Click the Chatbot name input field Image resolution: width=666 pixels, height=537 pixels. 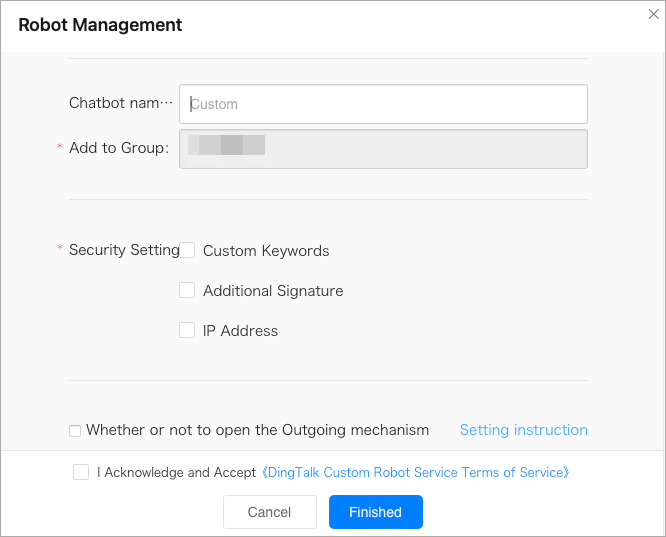click(x=383, y=104)
